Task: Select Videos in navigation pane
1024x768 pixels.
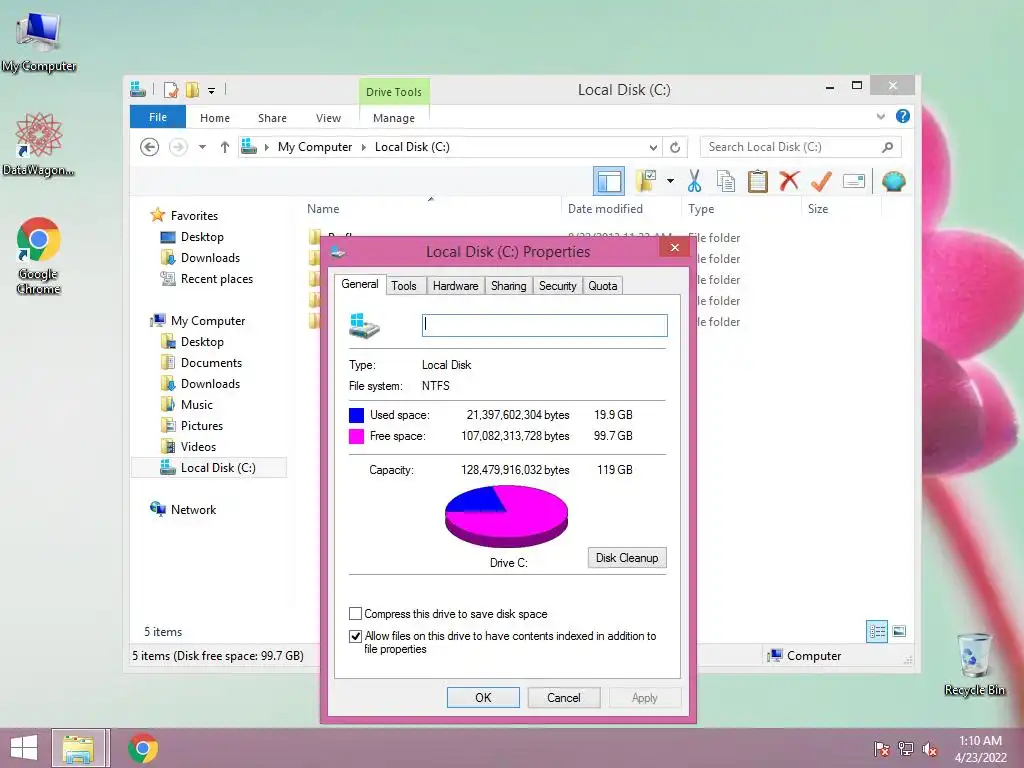Action: pos(199,447)
